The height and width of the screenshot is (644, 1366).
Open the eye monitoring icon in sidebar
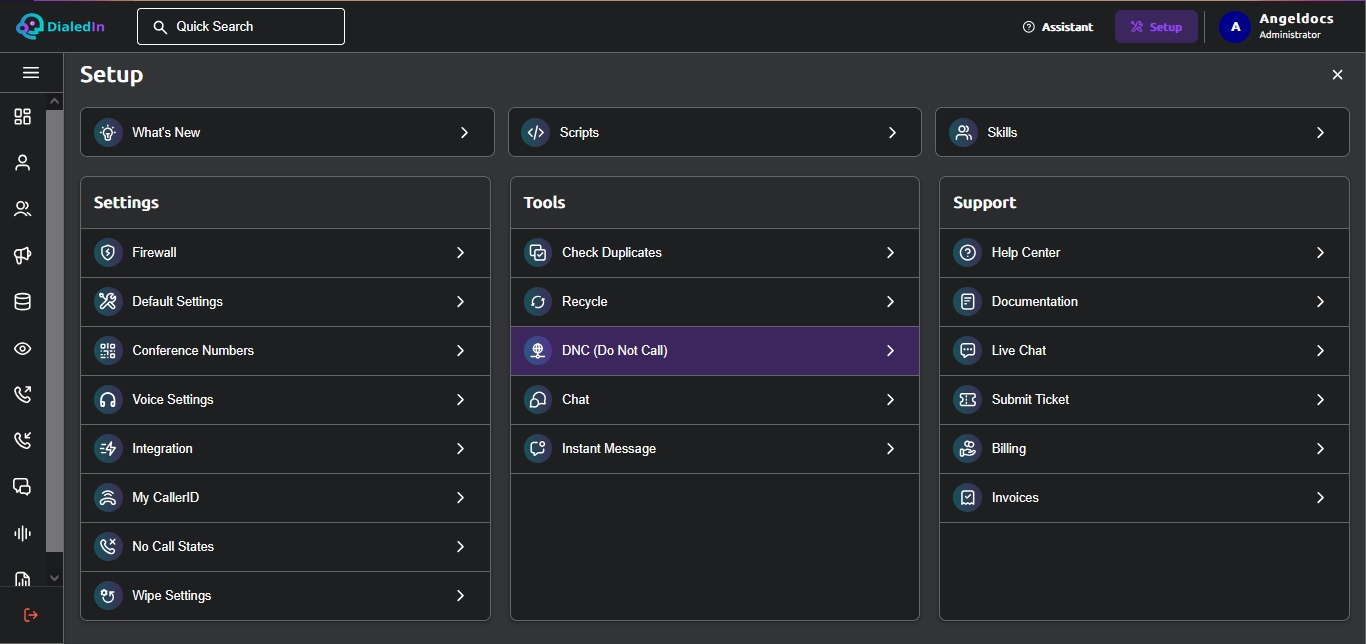22,349
